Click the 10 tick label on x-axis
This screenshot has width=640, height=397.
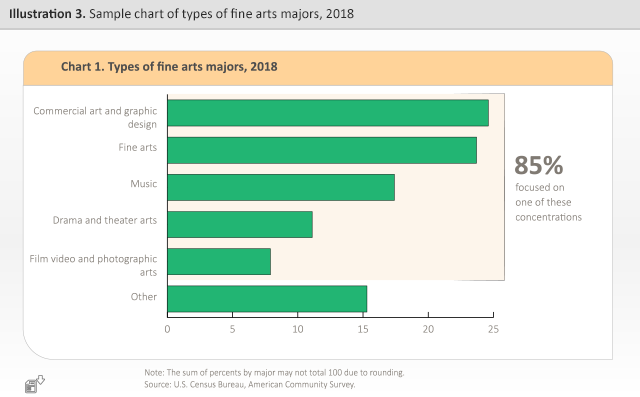tap(298, 329)
